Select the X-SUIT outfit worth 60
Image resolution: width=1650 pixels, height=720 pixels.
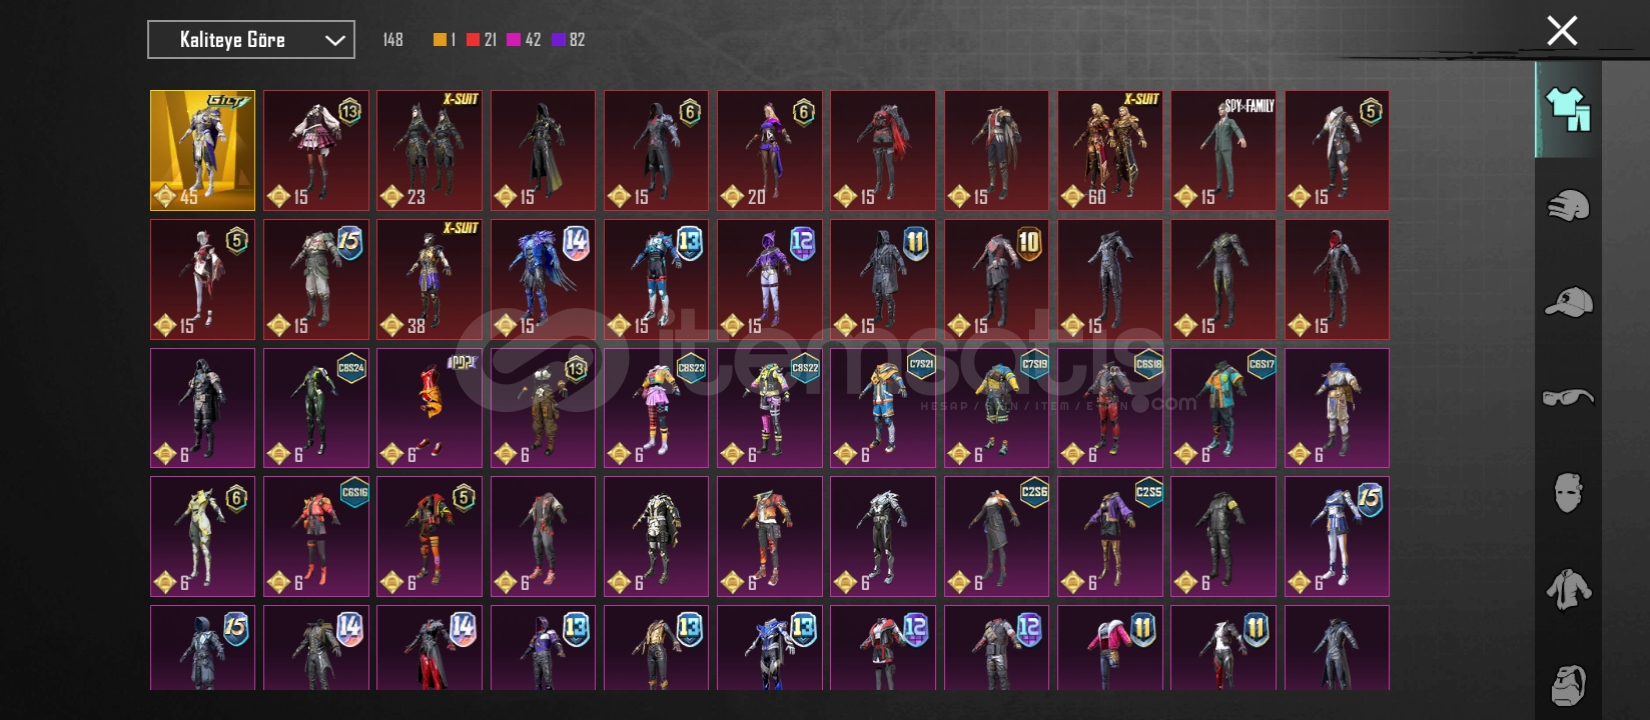point(1110,151)
